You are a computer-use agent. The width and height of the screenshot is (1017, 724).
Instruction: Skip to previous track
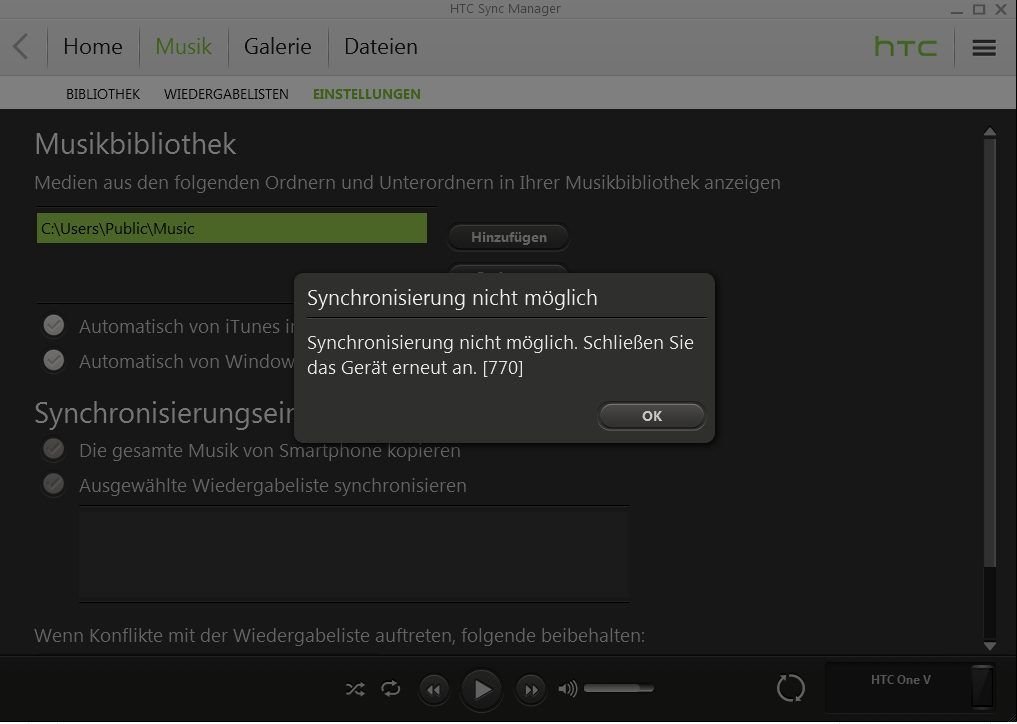[434, 690]
